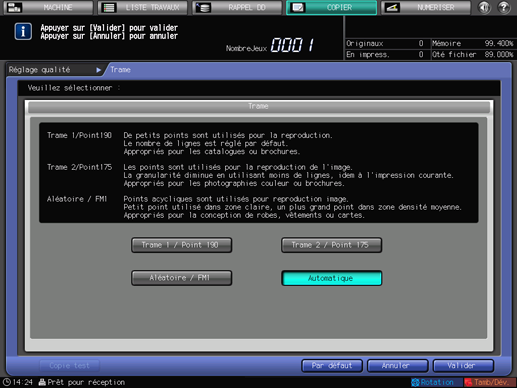Click the Par défaut button
The image size is (517, 388).
(x=332, y=366)
